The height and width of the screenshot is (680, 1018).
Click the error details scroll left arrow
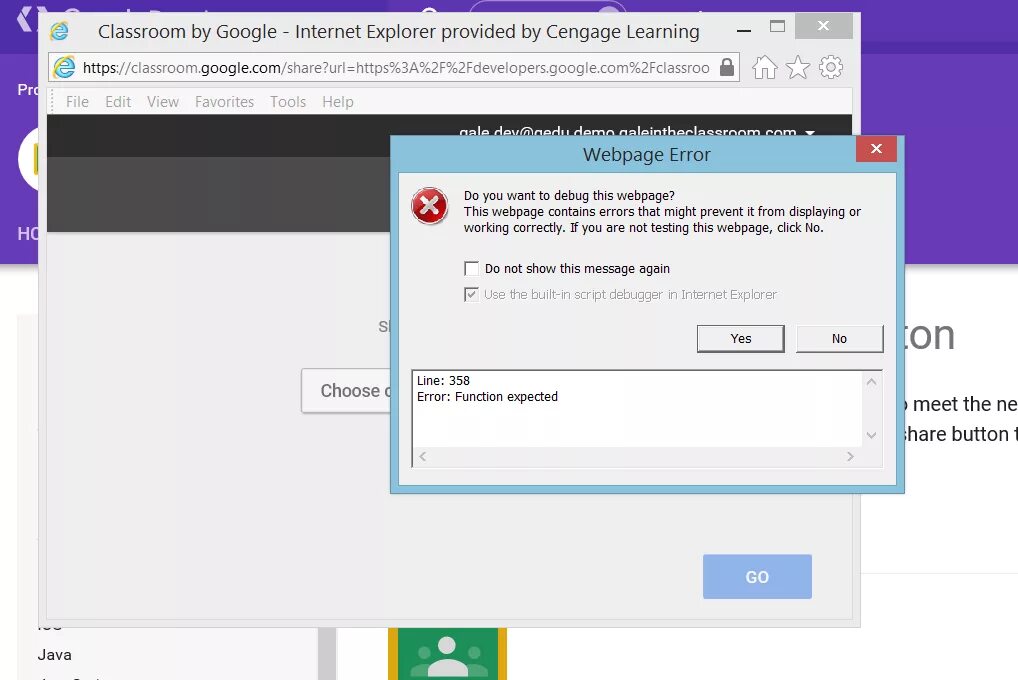pos(423,457)
